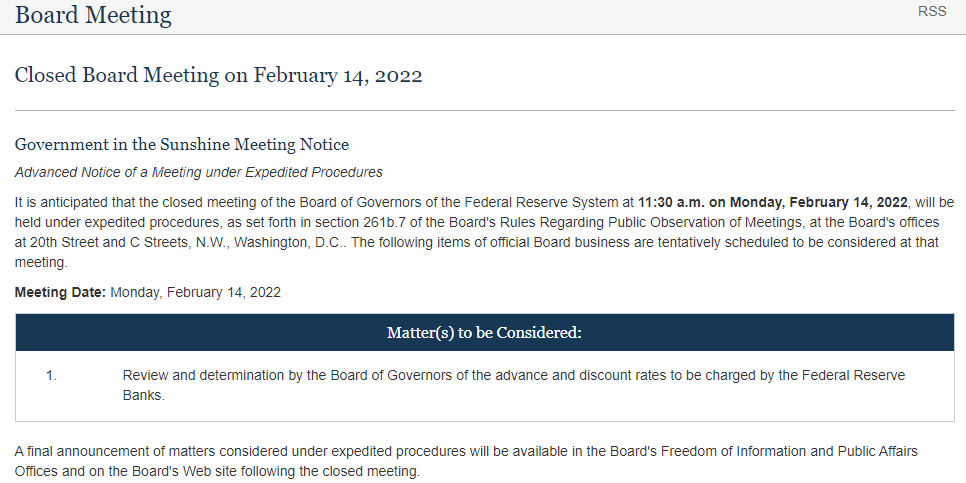Click the divider line under the meeting heading
Screen dimensions: 966x483
(x=484, y=110)
